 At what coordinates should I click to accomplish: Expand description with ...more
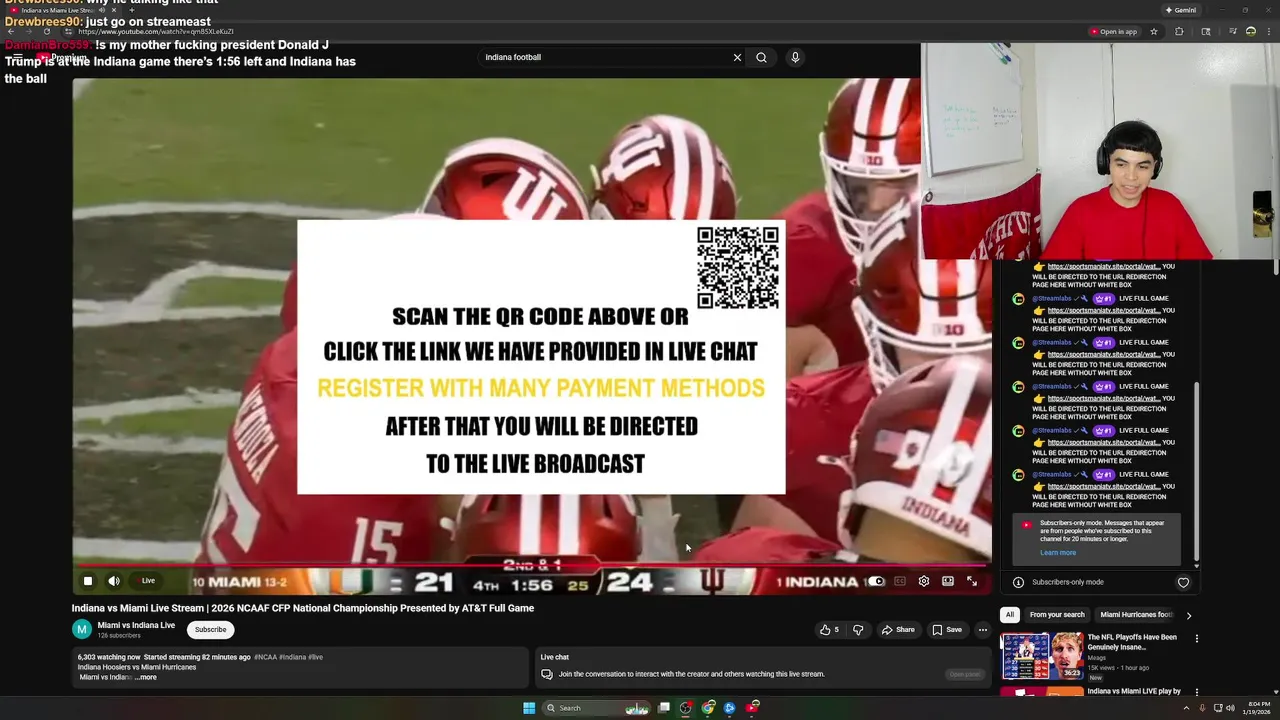pos(146,677)
